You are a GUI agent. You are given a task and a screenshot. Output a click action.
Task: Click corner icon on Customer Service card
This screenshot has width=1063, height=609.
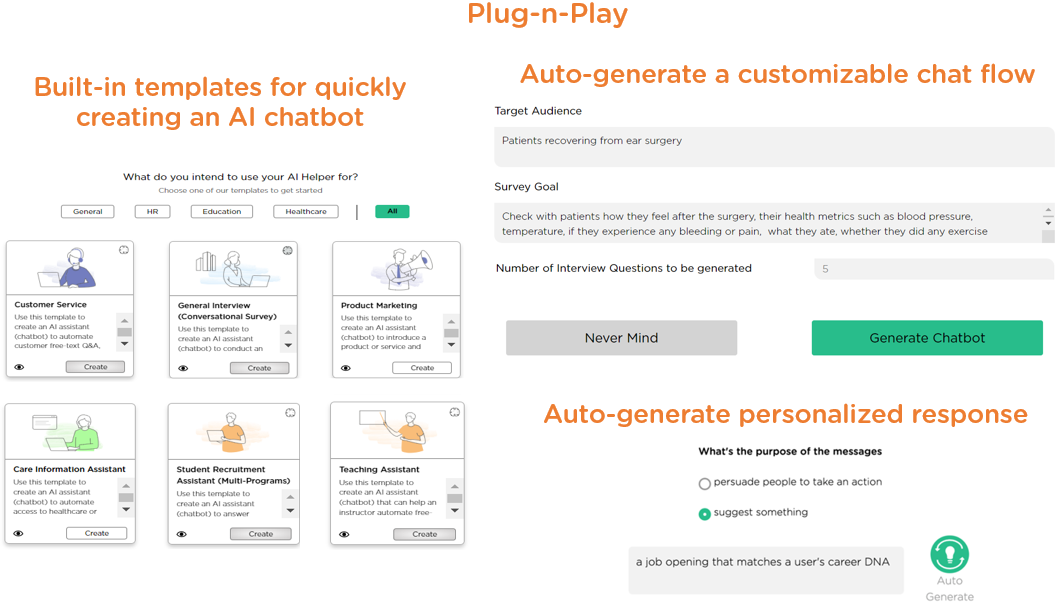point(124,250)
